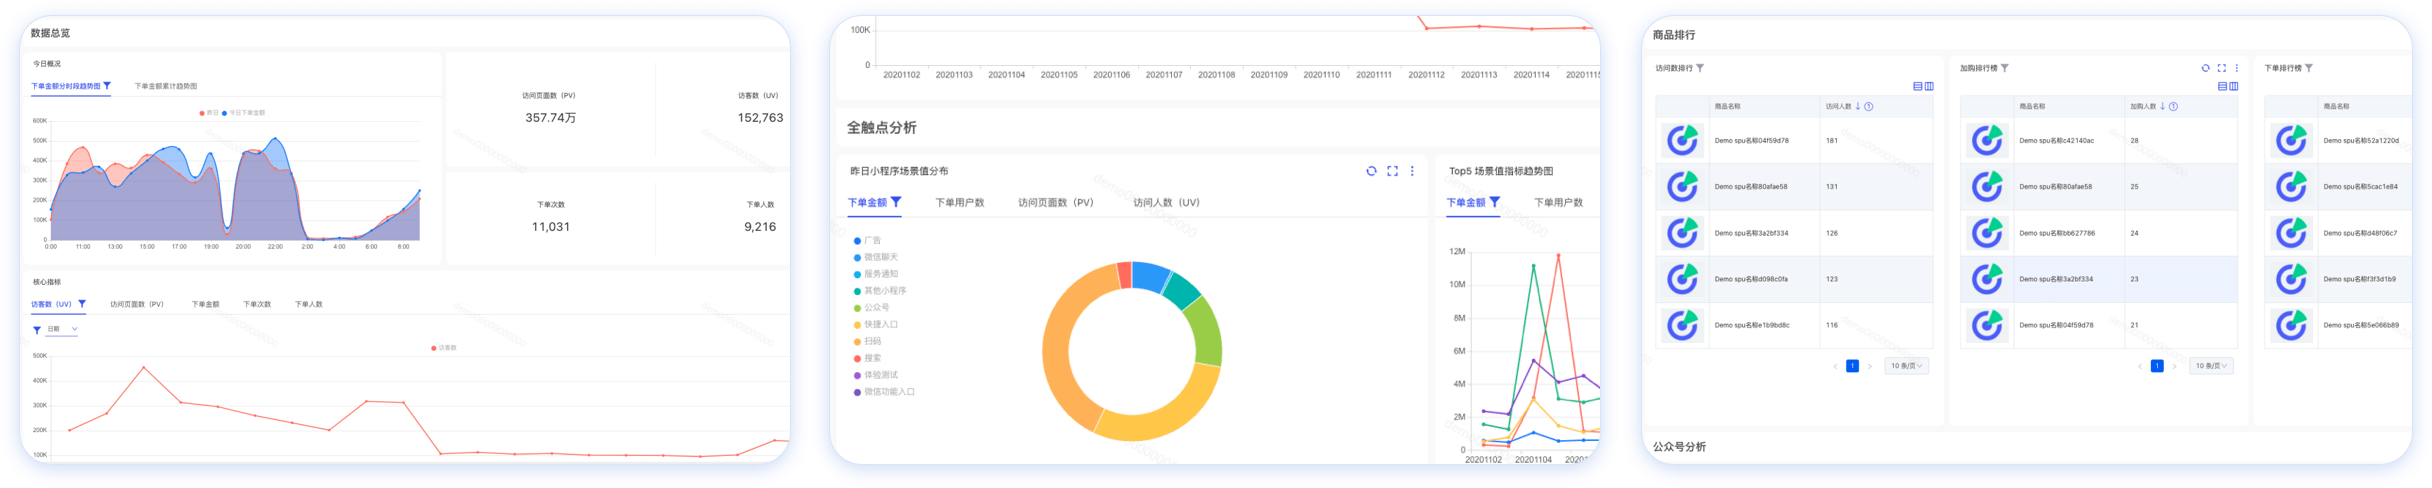Open more options menu for 昨日小程序场景值分布
The image size is (2432, 488).
pyautogui.click(x=1412, y=171)
